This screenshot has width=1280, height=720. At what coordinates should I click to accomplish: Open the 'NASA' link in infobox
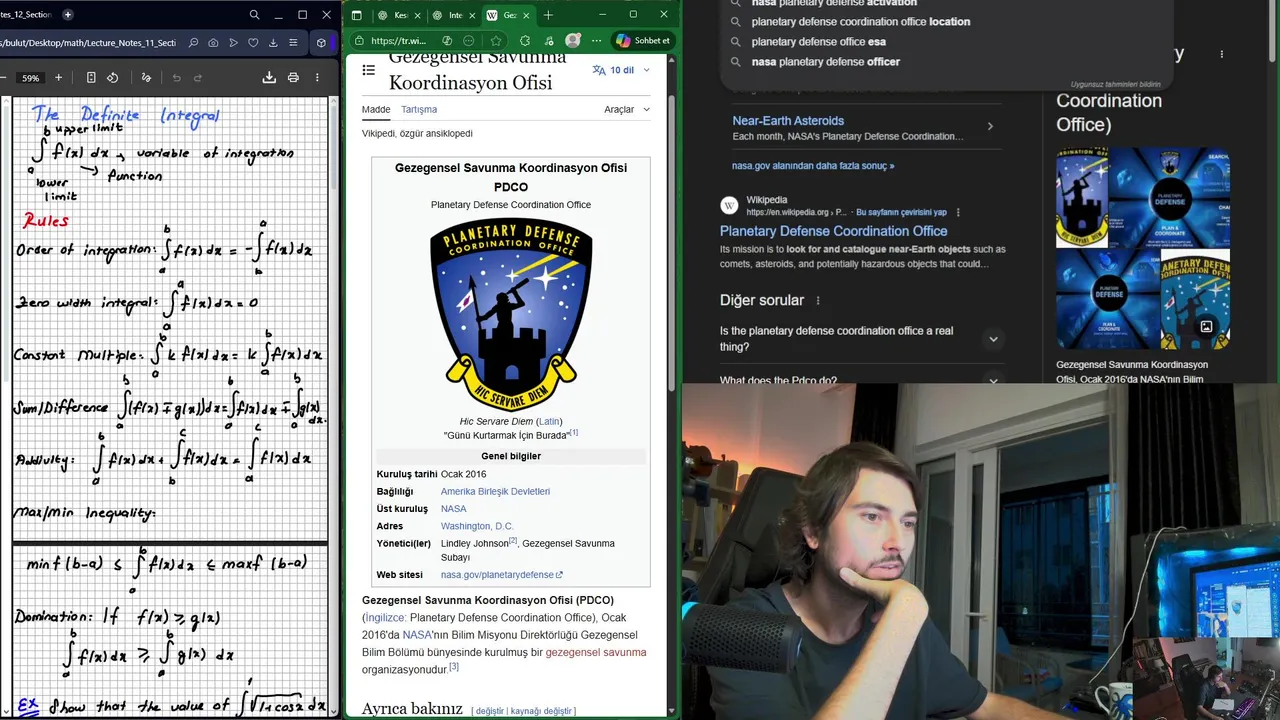[453, 508]
